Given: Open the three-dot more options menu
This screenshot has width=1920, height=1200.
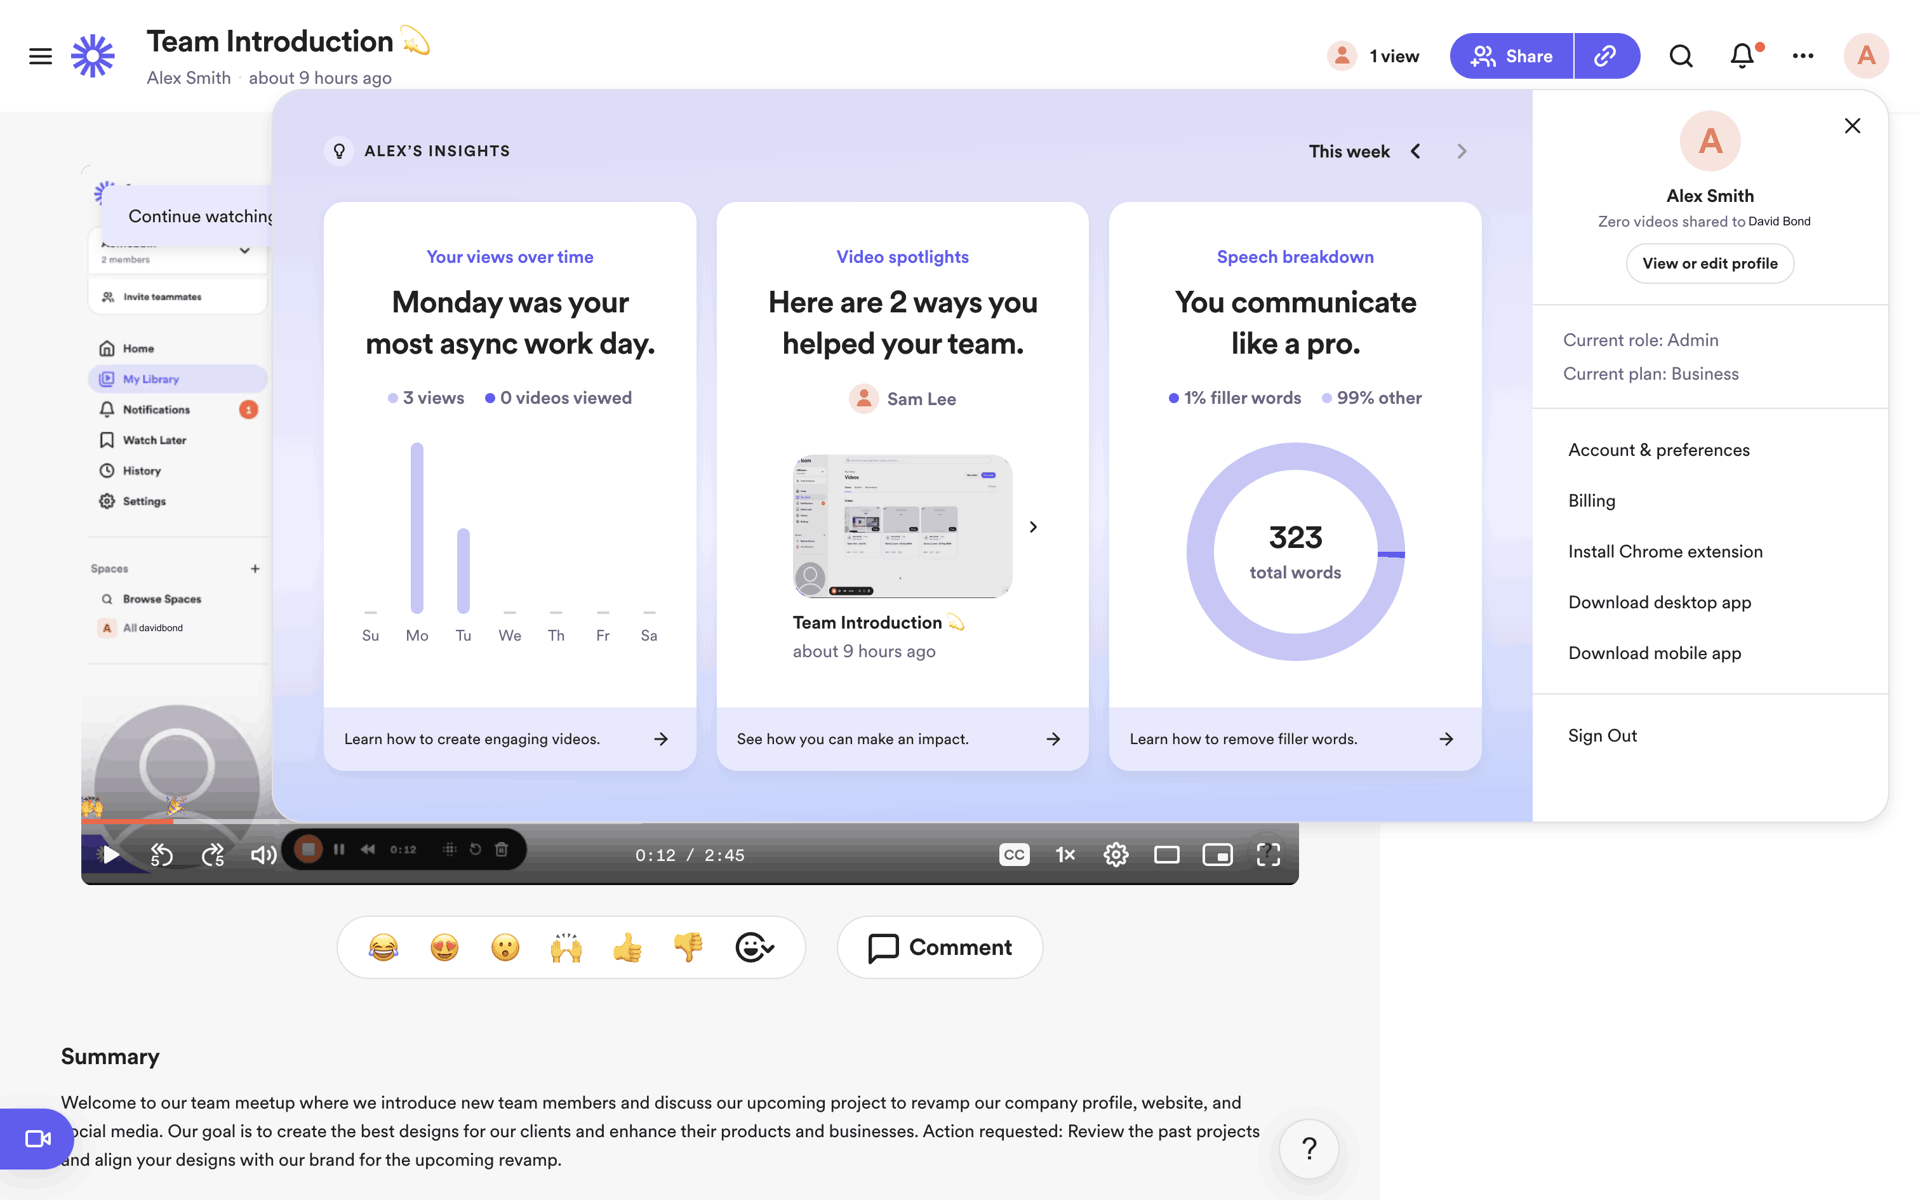Looking at the screenshot, I should click(1803, 56).
